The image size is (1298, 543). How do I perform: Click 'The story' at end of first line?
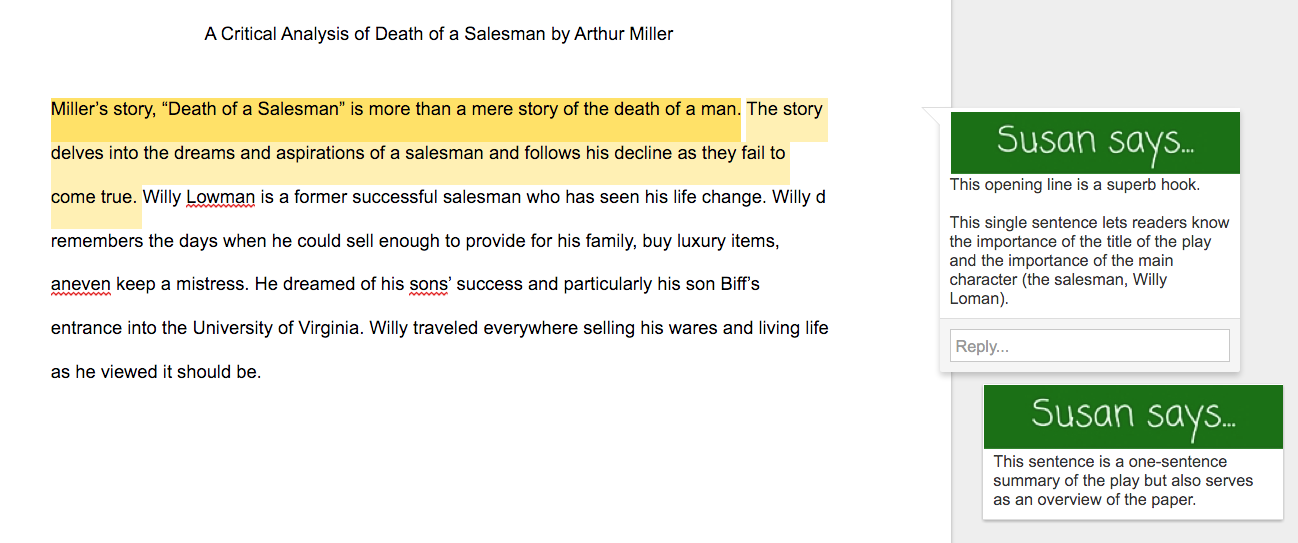pyautogui.click(x=785, y=109)
